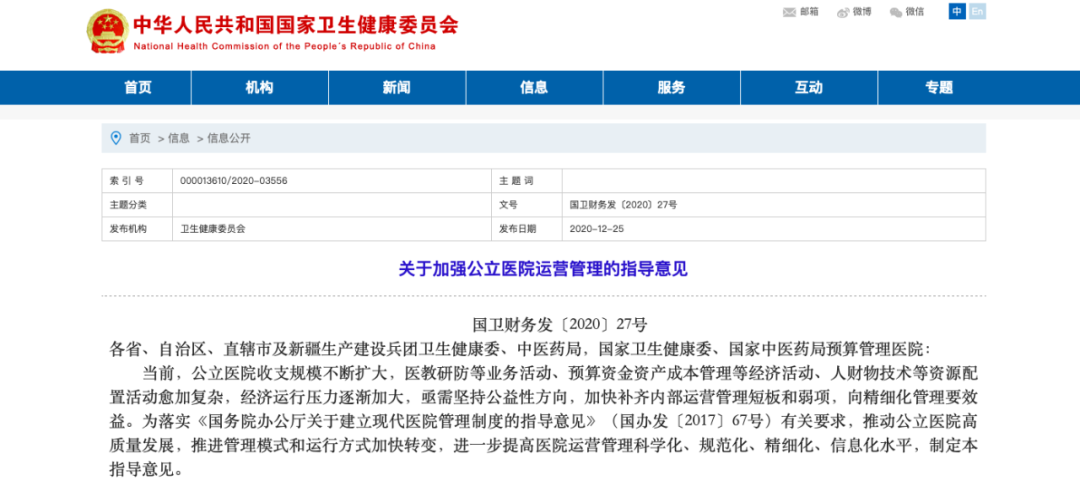The image size is (1080, 481).
Task: Click the 发布机构 label cell
Action: tap(137, 229)
